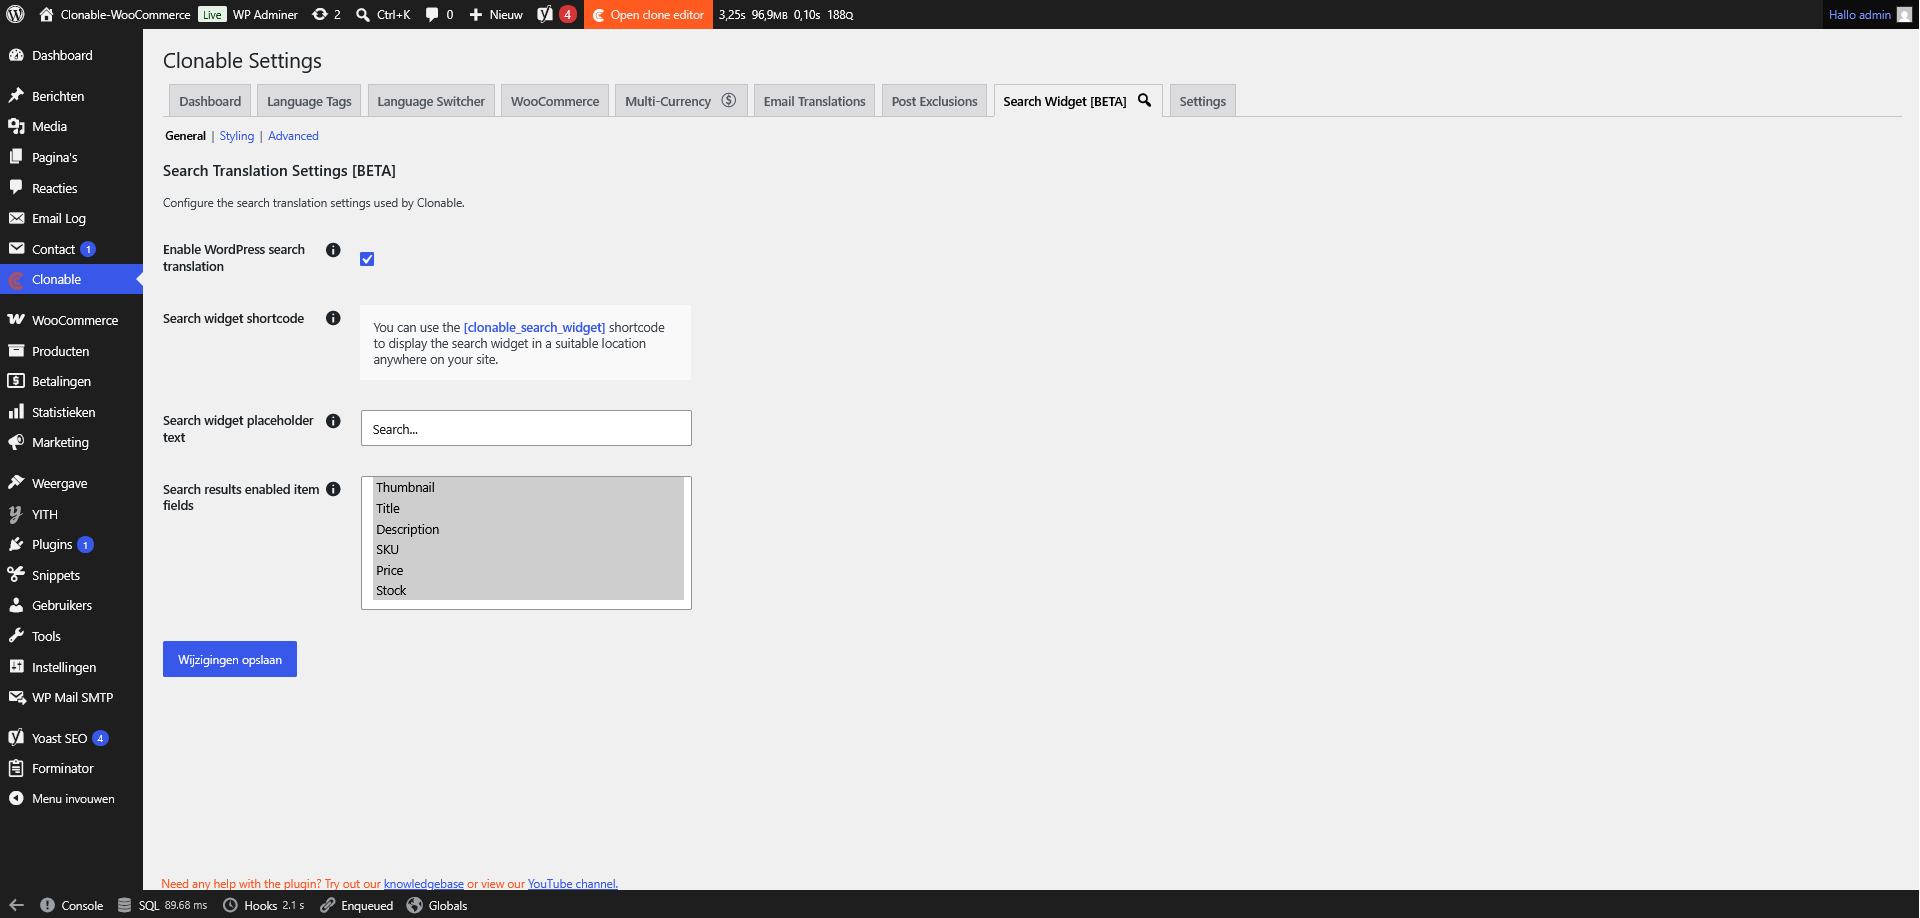The image size is (1920, 918).
Task: Switch to the WooCommerce settings tab
Action: coord(555,101)
